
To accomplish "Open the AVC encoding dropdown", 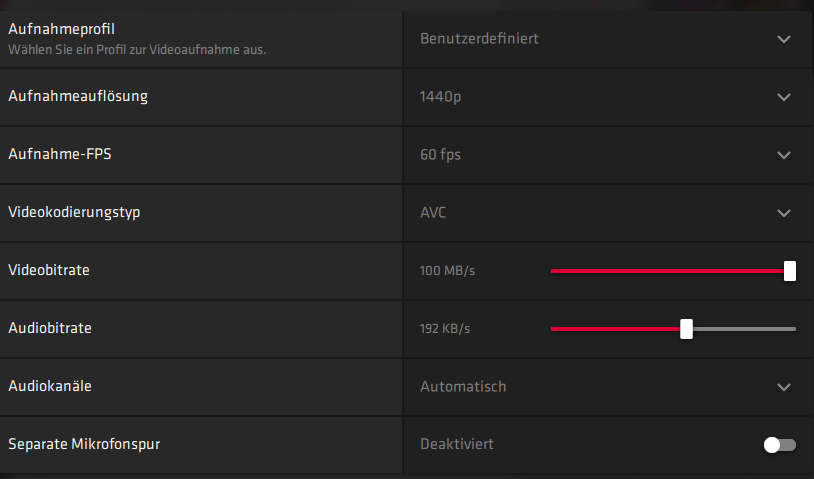I will [x=435, y=213].
